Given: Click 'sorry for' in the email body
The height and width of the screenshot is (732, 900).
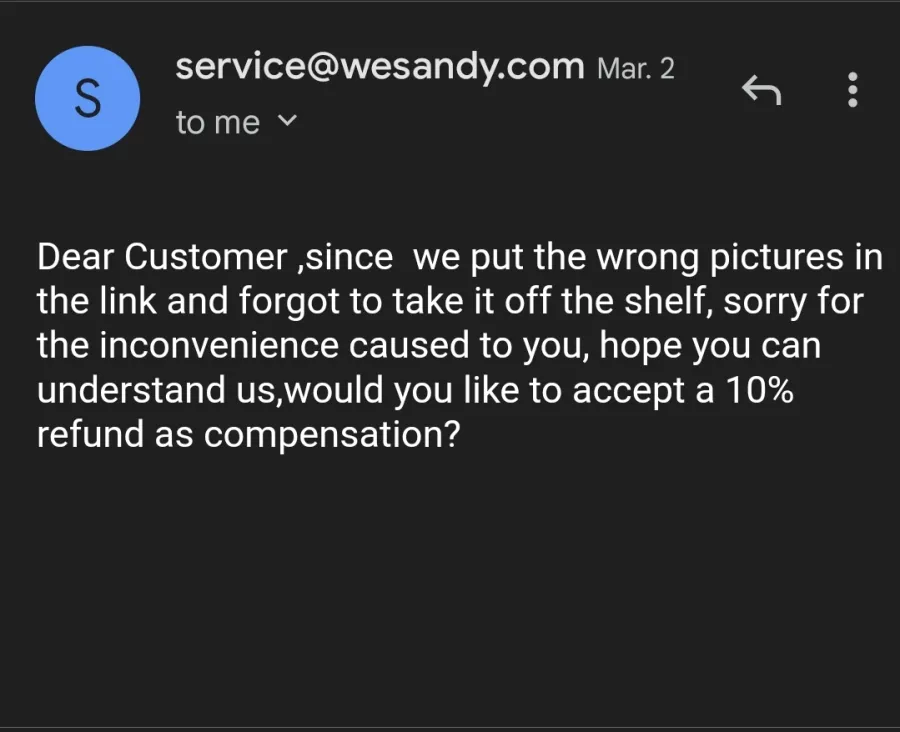Looking at the screenshot, I should tap(793, 301).
